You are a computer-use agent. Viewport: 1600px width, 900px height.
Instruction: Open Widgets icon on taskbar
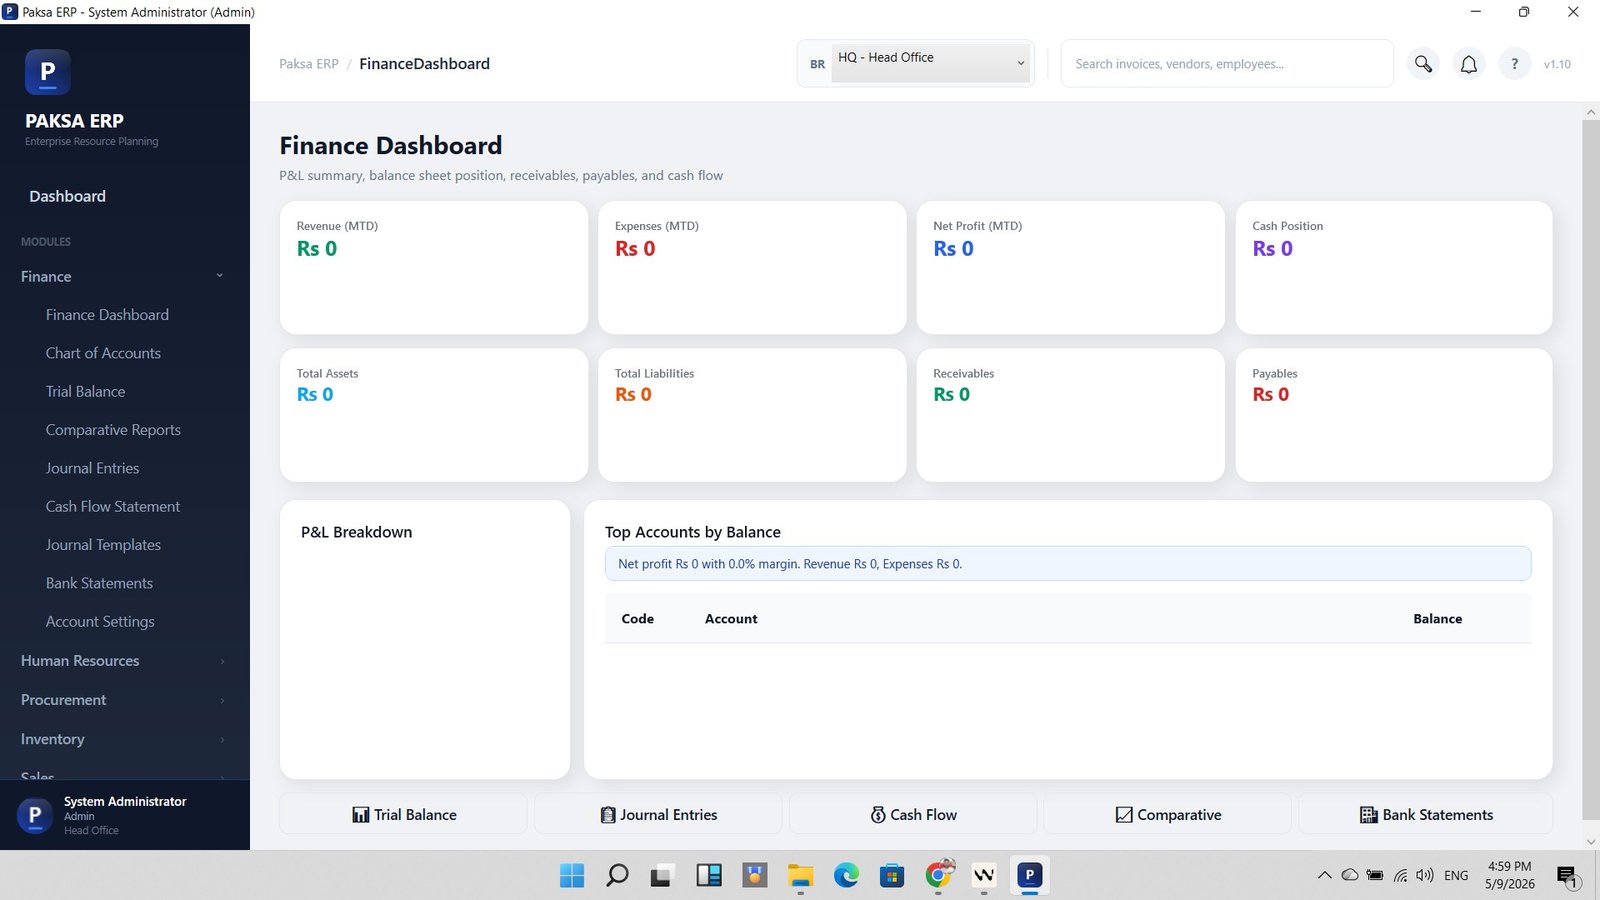(x=709, y=876)
